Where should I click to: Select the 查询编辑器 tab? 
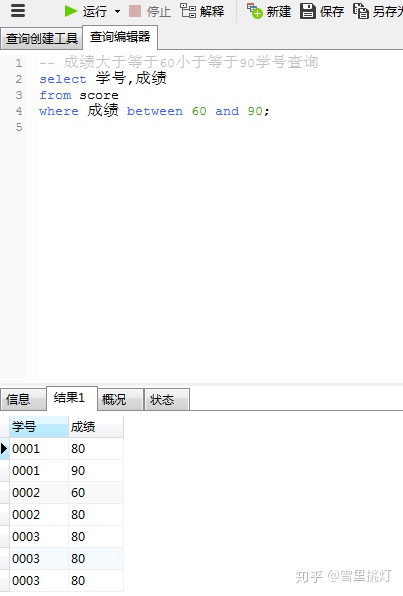120,37
